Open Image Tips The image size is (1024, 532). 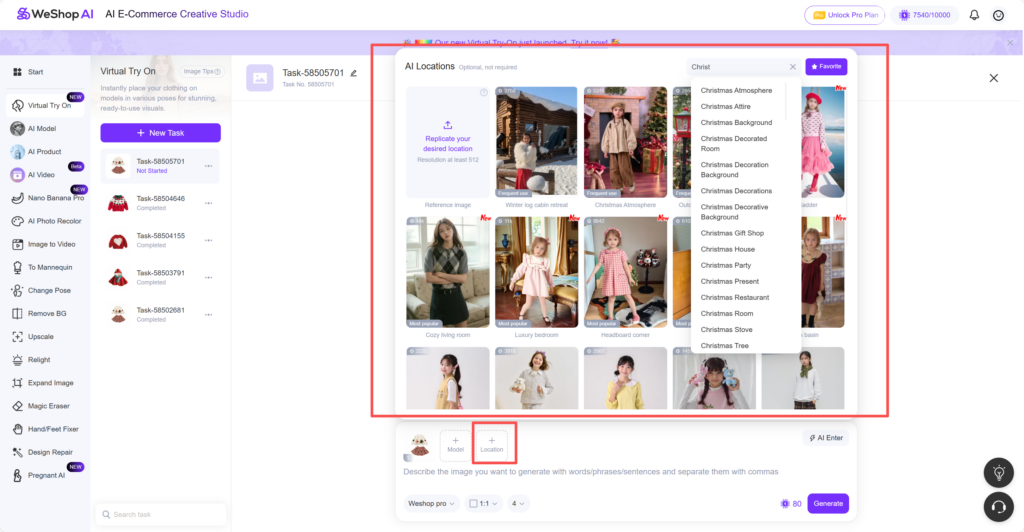coord(202,72)
